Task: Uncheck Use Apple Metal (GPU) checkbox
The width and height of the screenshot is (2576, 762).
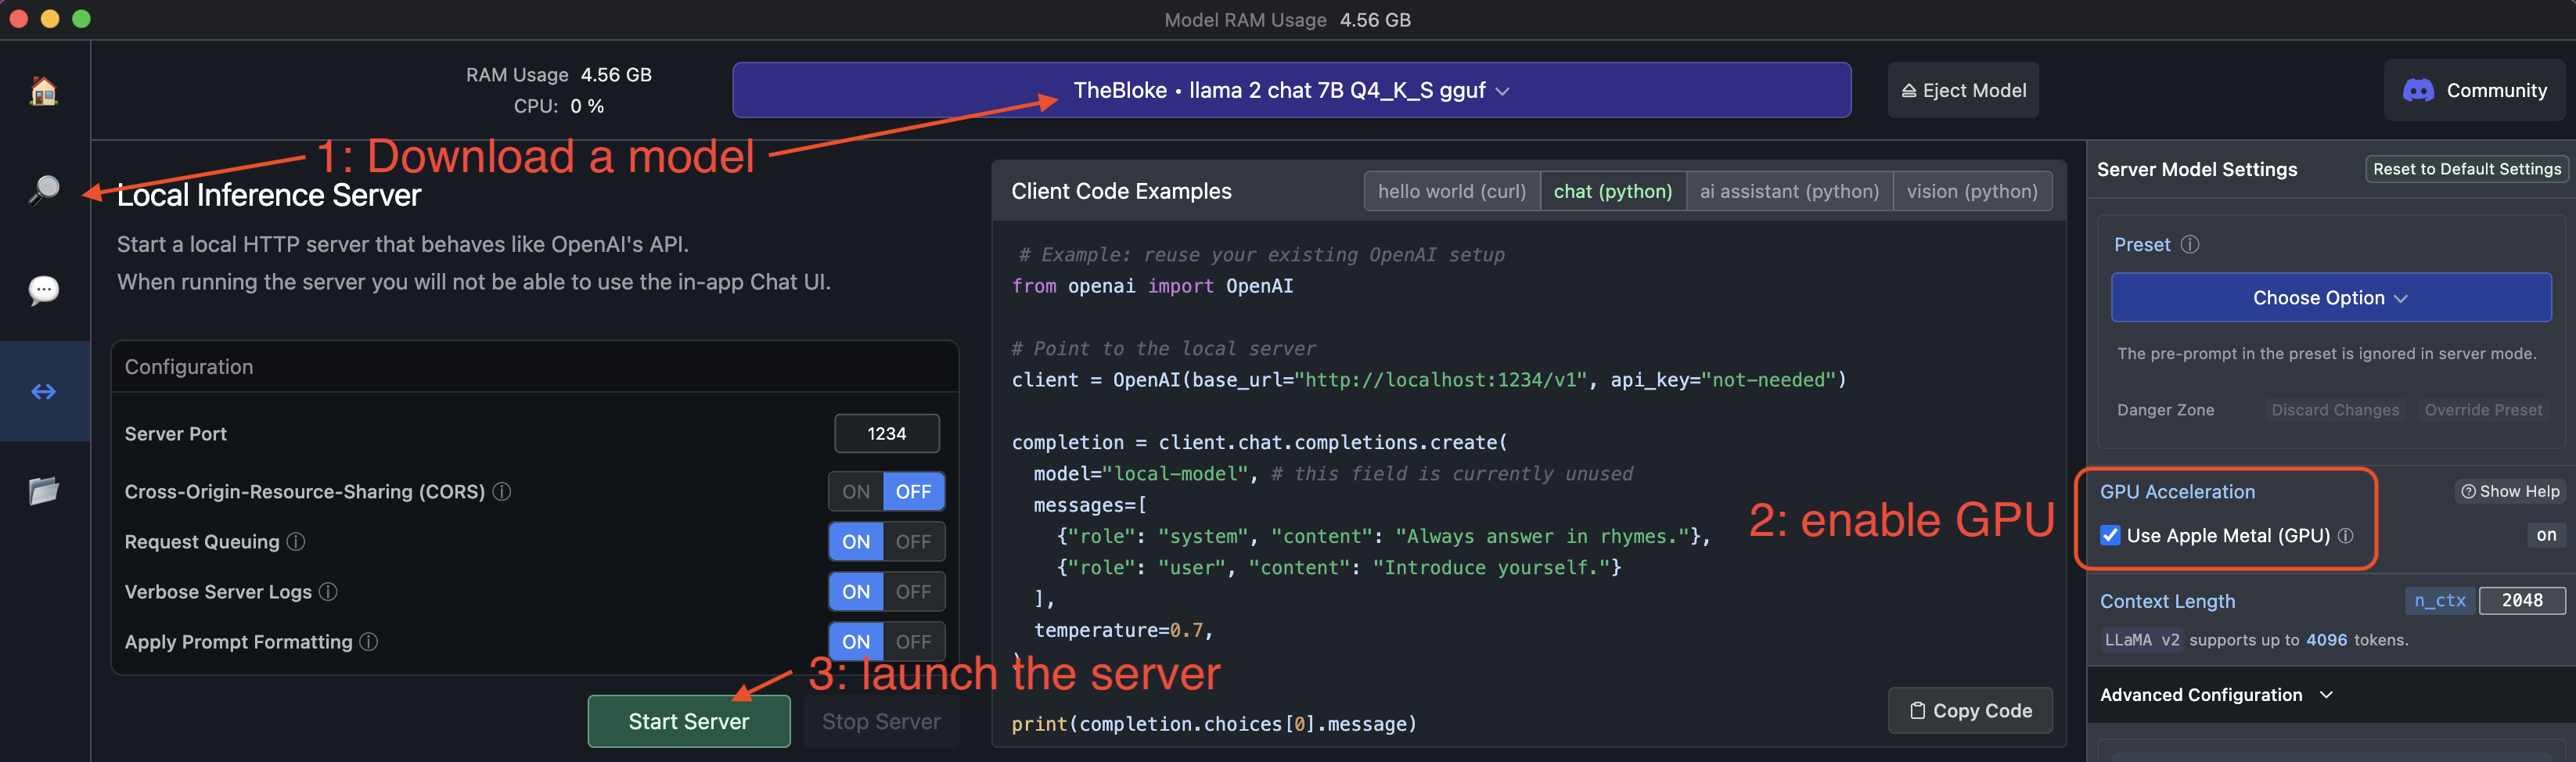Action: click(x=2110, y=535)
